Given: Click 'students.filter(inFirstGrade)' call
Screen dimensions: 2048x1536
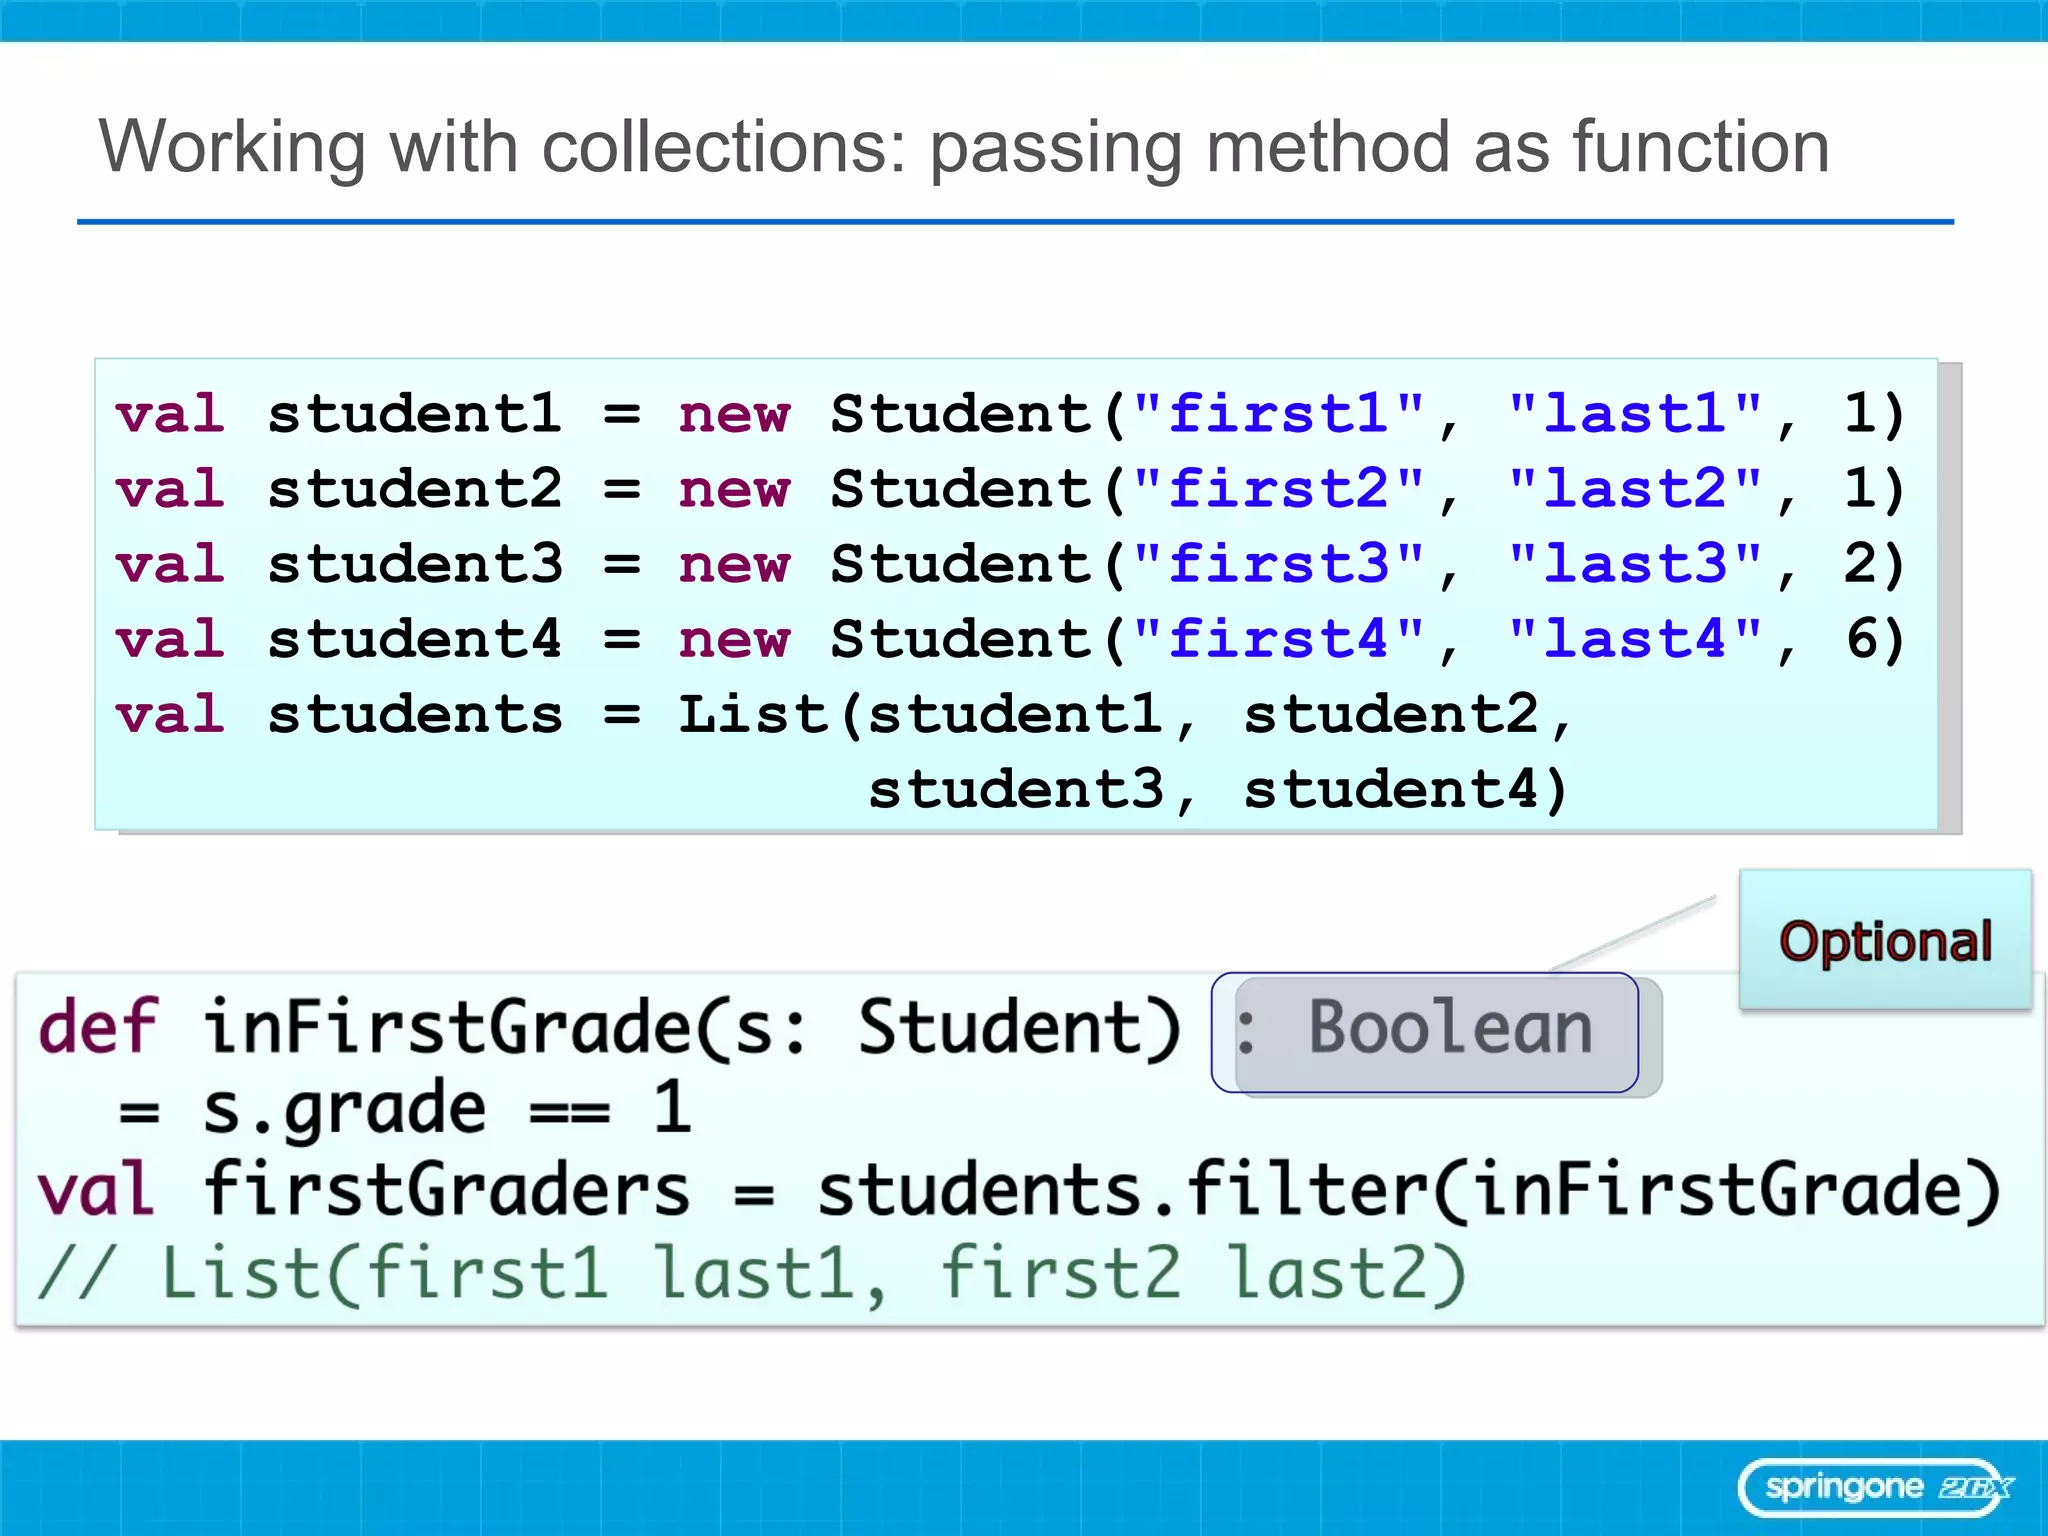Looking at the screenshot, I should tap(1408, 1190).
